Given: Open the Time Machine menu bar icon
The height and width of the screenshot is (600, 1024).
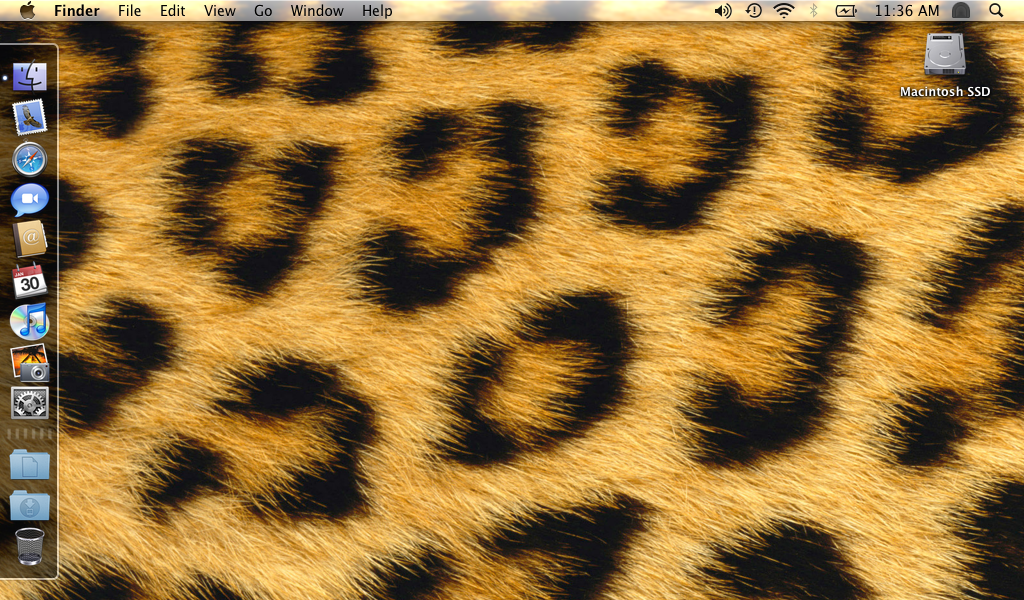Looking at the screenshot, I should click(754, 10).
